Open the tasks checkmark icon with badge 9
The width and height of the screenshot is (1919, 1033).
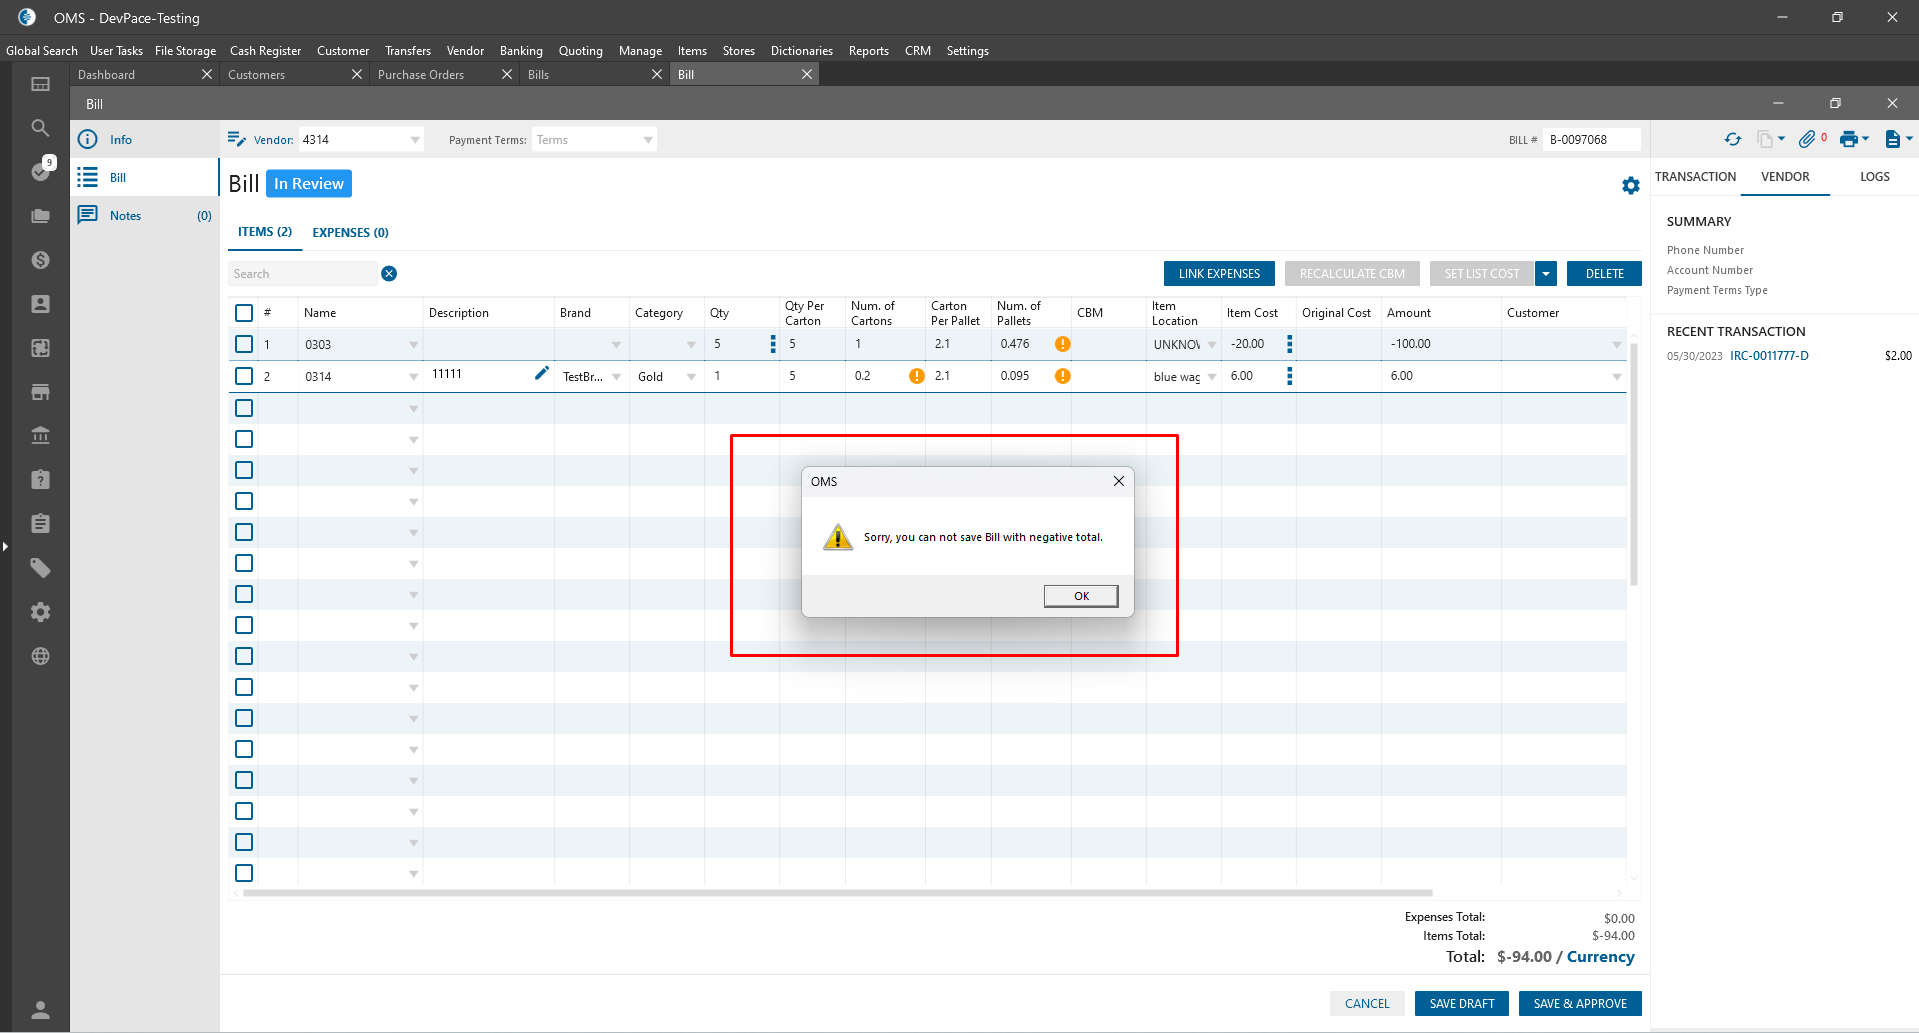40,171
